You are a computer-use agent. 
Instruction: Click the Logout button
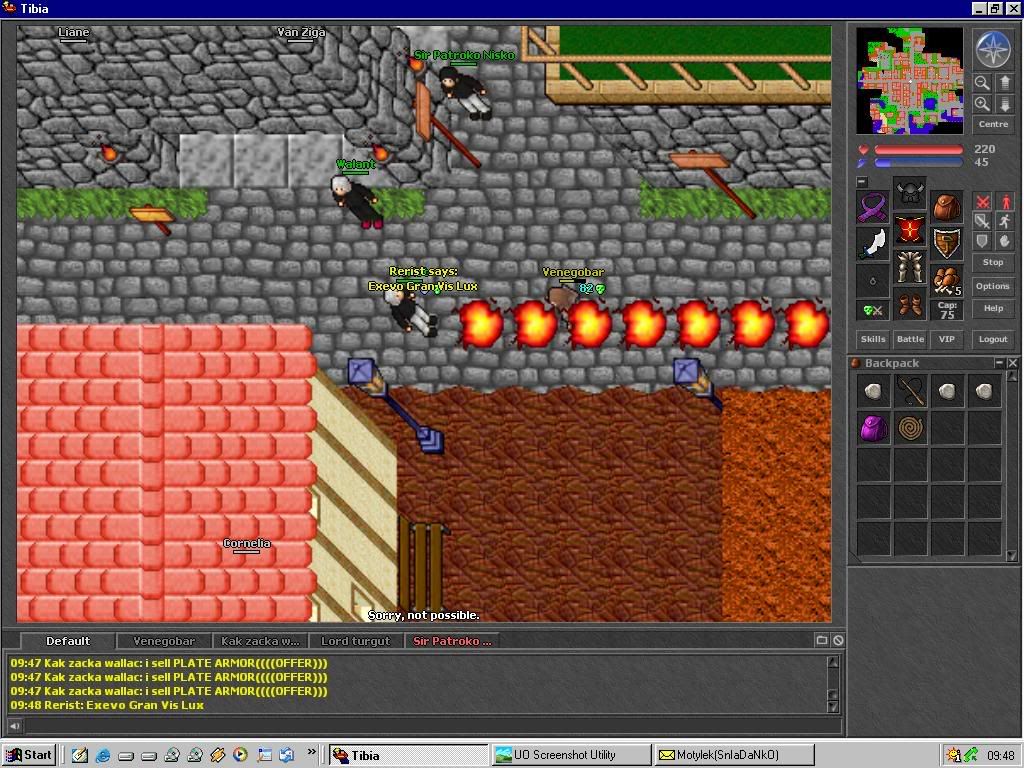pos(993,339)
